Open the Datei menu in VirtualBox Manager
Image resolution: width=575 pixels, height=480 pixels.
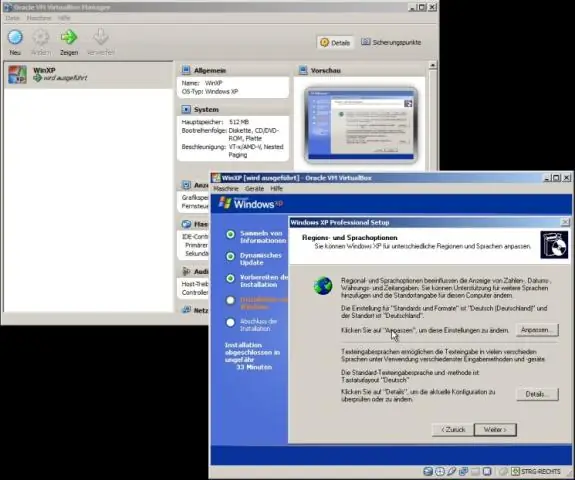pyautogui.click(x=12, y=18)
